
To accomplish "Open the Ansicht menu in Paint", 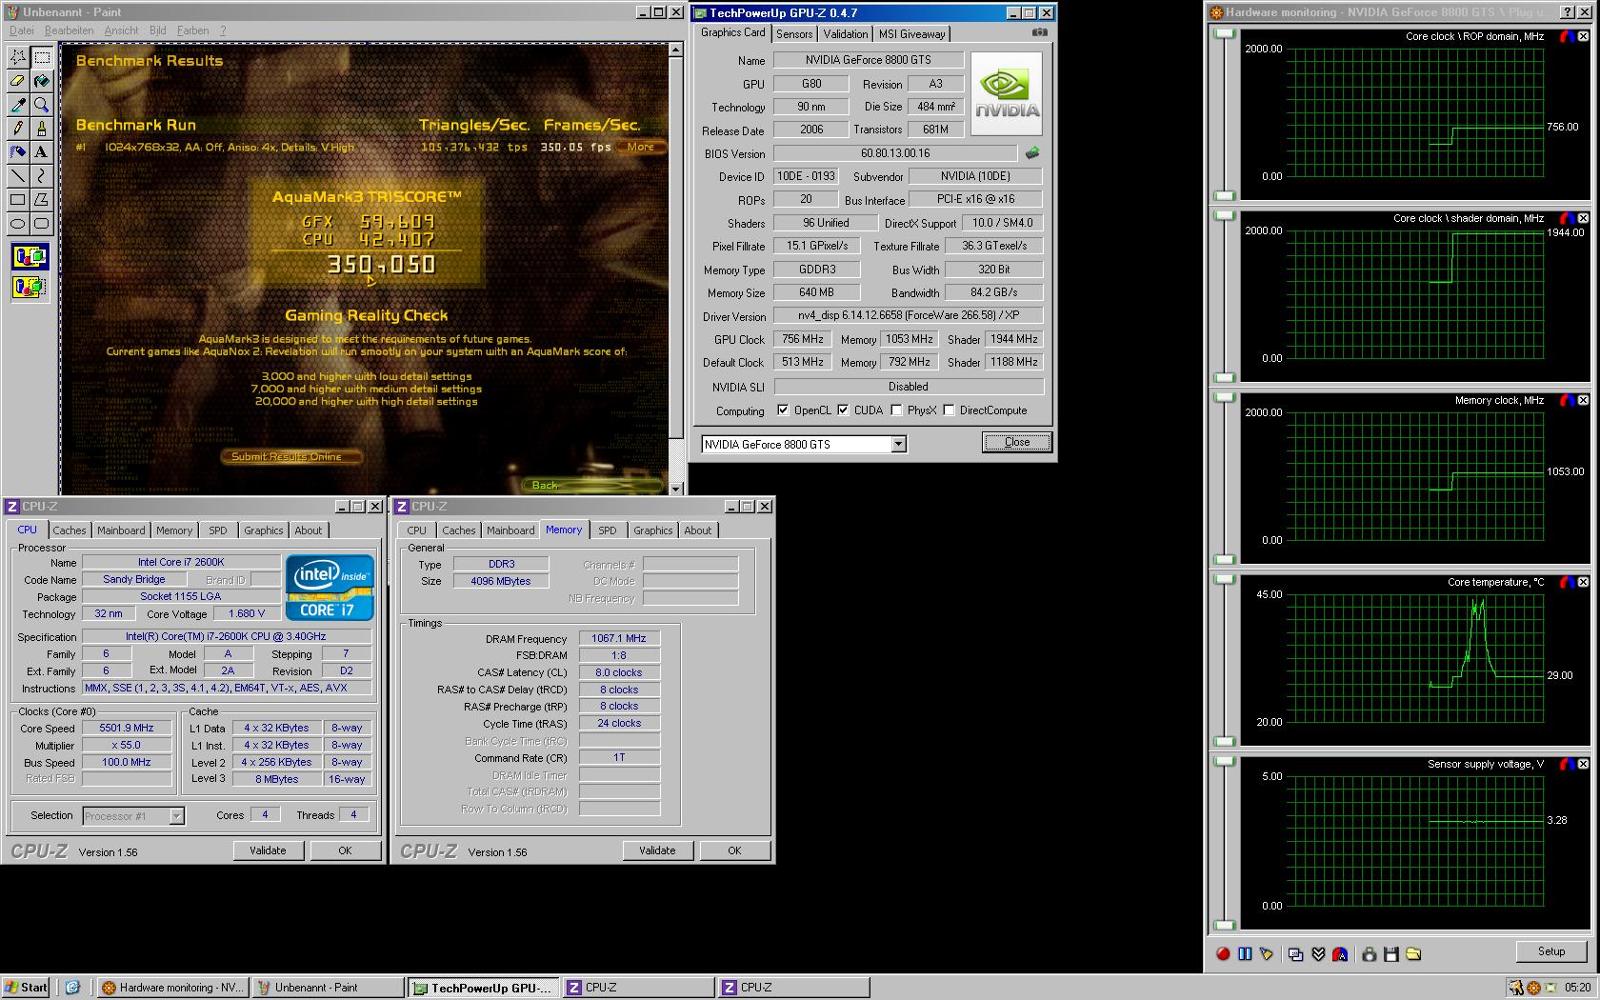I will click(x=122, y=30).
